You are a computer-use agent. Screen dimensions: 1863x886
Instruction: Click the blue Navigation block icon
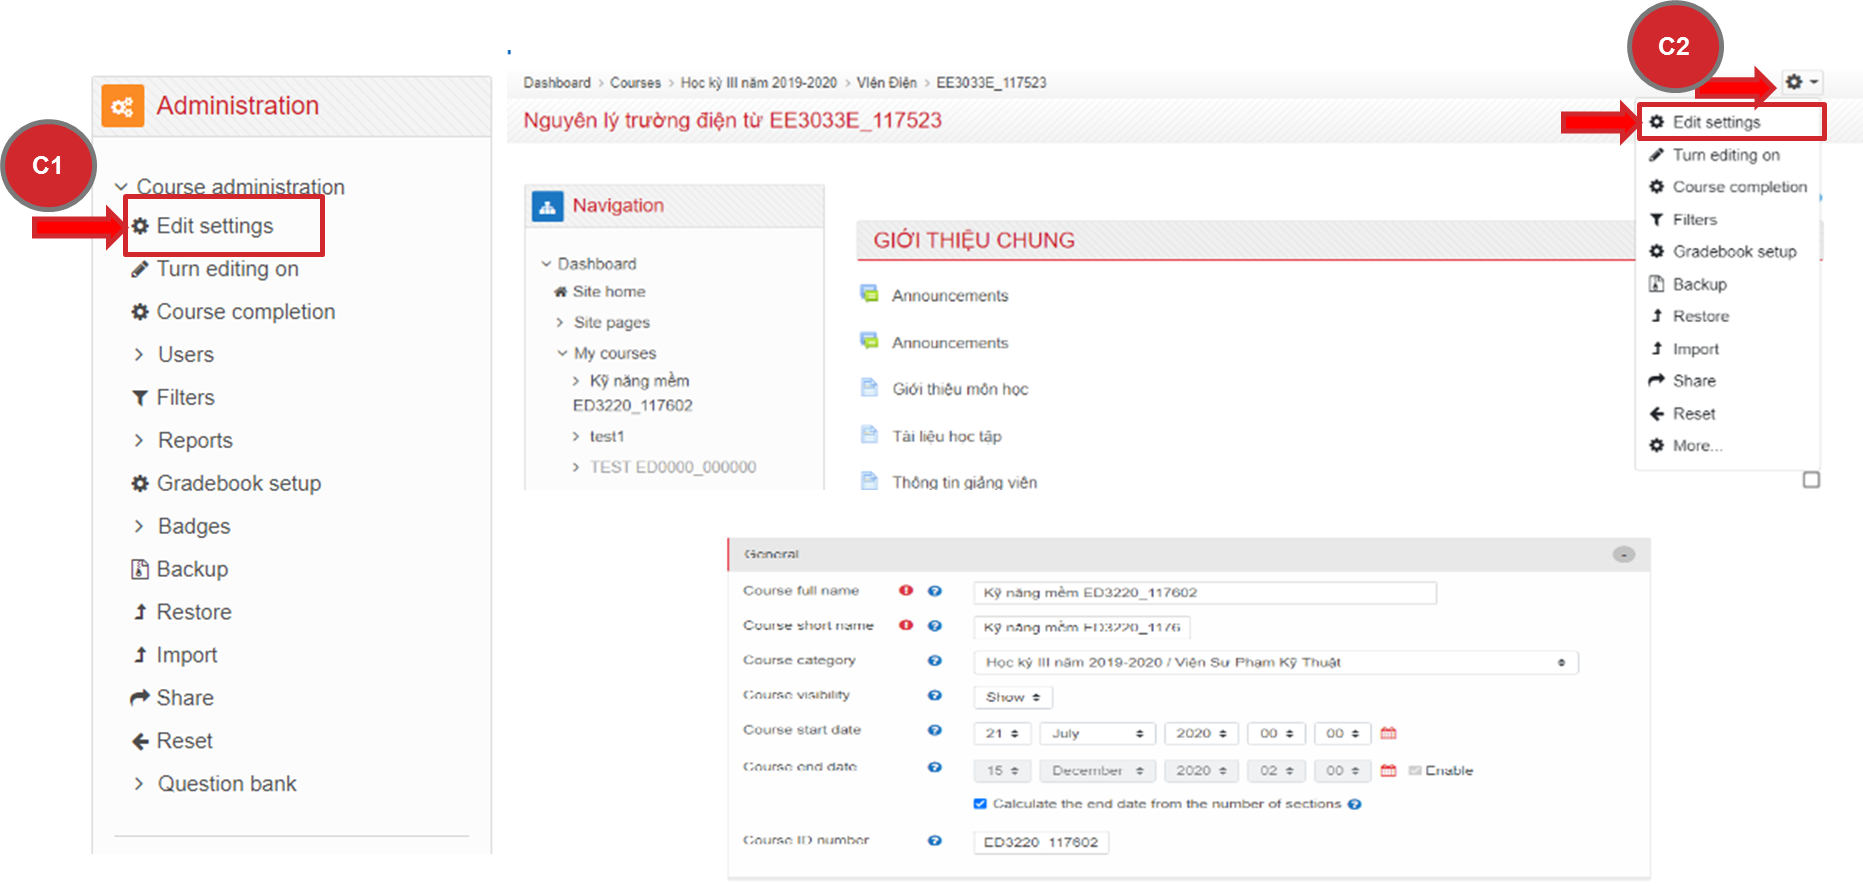(x=547, y=206)
